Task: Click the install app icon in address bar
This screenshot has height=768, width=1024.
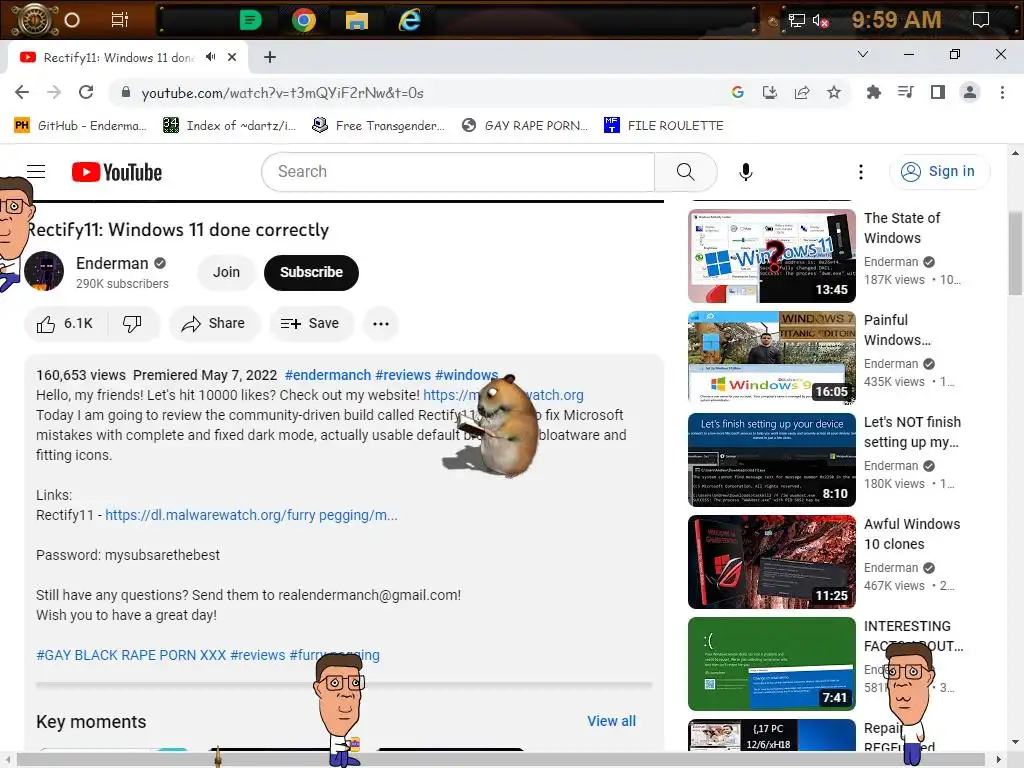Action: coord(770,92)
